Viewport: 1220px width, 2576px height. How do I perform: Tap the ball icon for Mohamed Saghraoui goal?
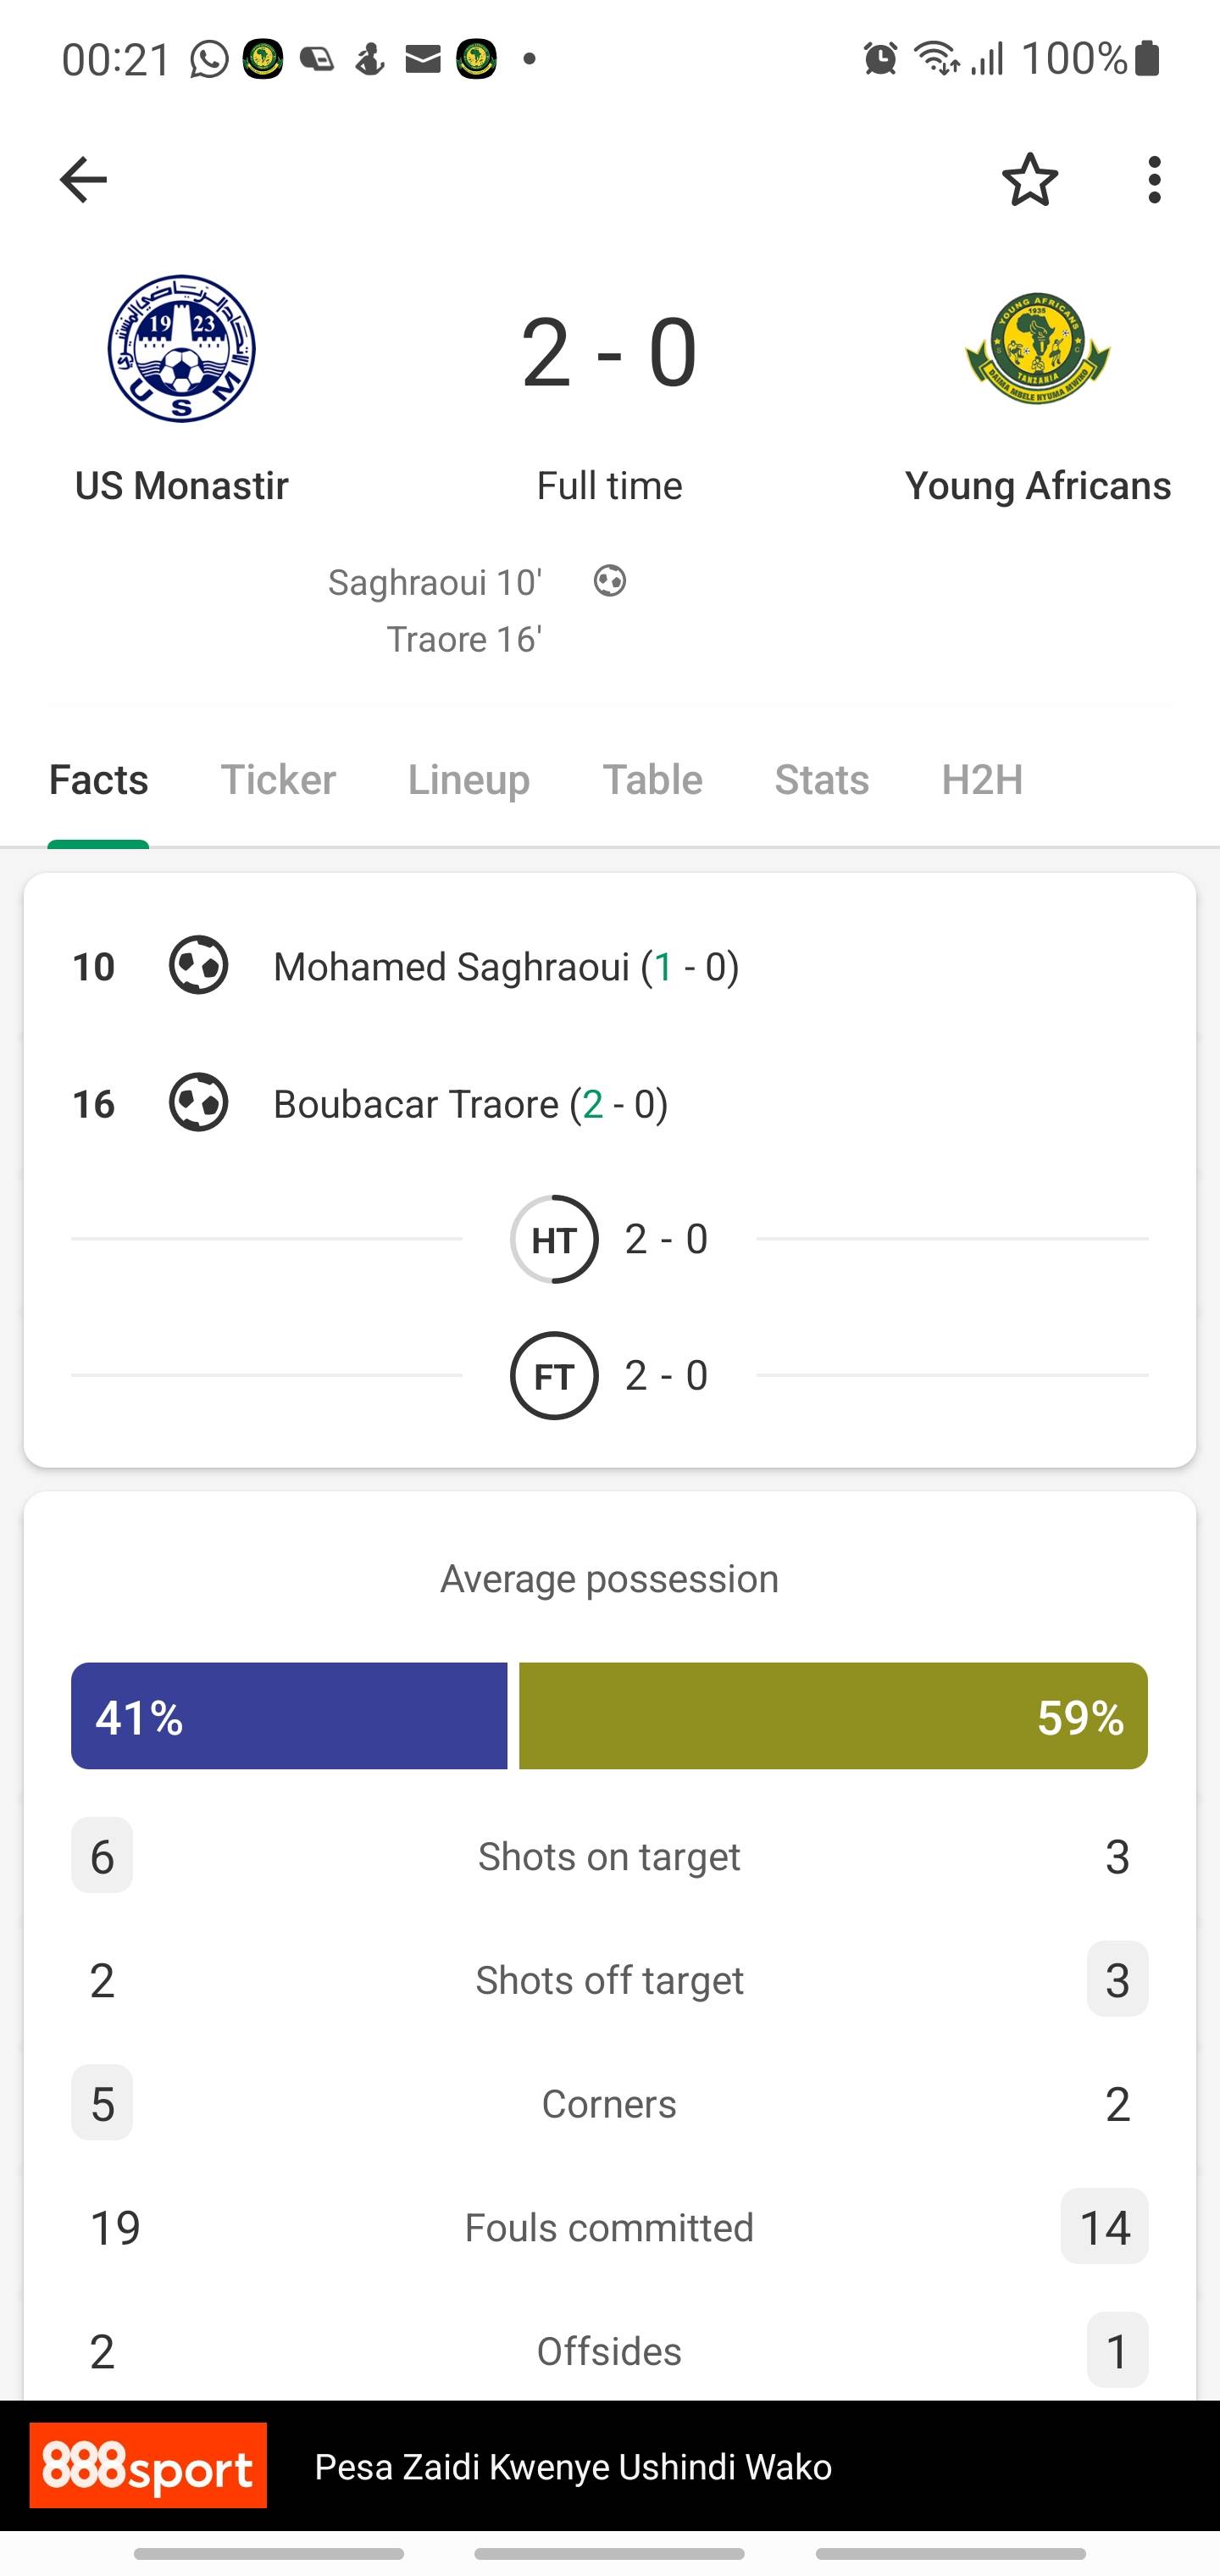199,965
